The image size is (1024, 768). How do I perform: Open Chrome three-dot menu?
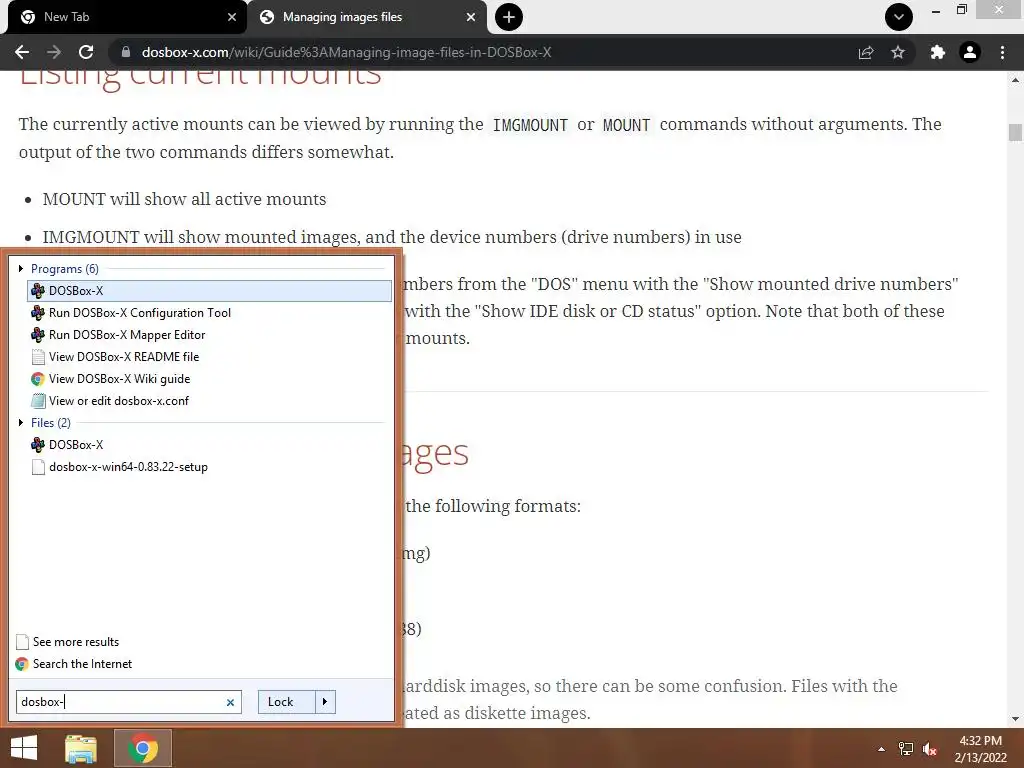click(1002, 52)
